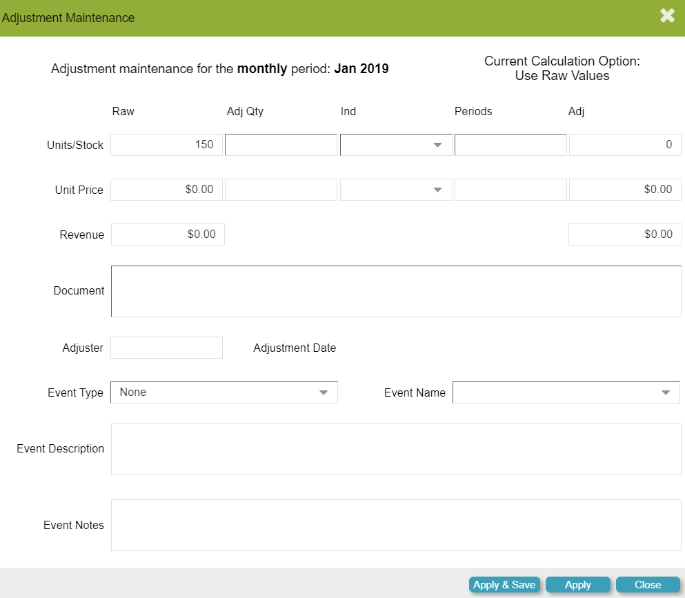Select the Units/Stock Raw value field
Viewport: 685px width, 598px height.
pos(167,145)
